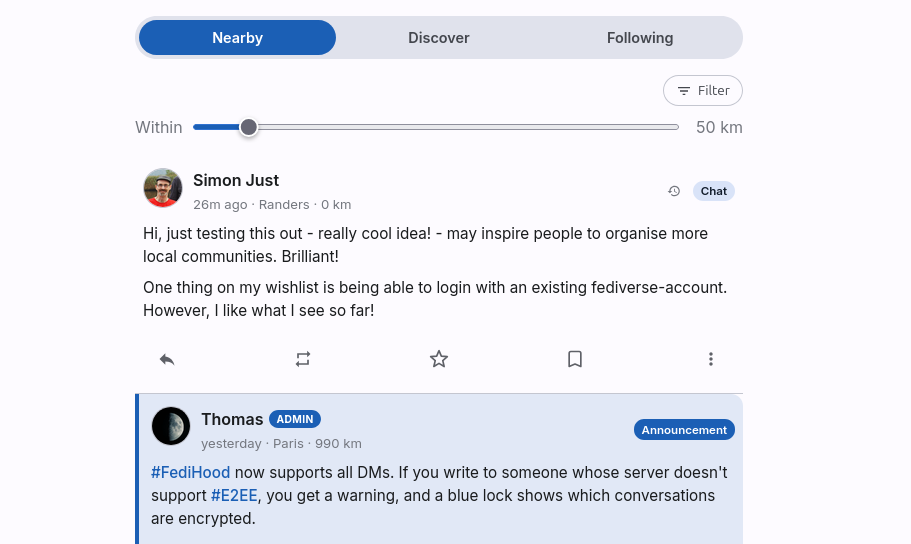Switch to the Following tab
The width and height of the screenshot is (911, 544).
[x=640, y=38]
